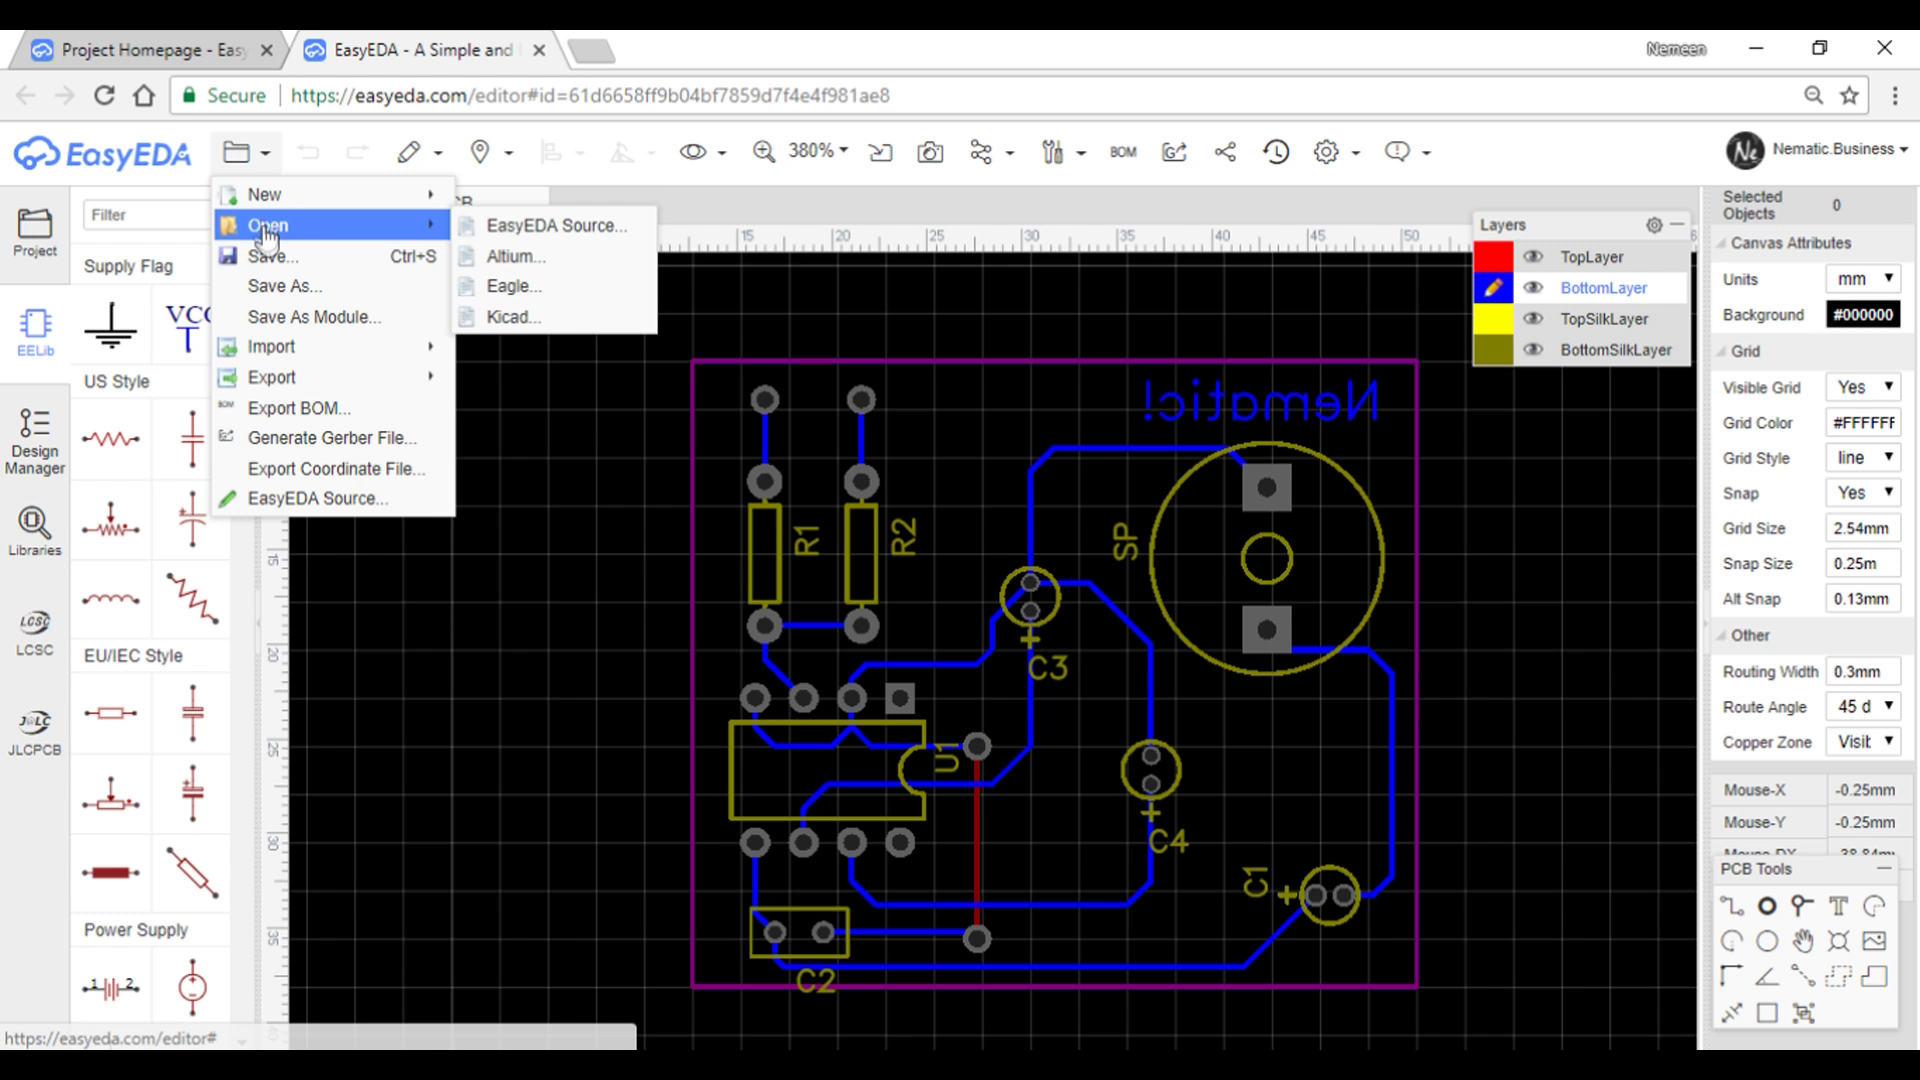
Task: Open the history clock icon
Action: 1276,152
